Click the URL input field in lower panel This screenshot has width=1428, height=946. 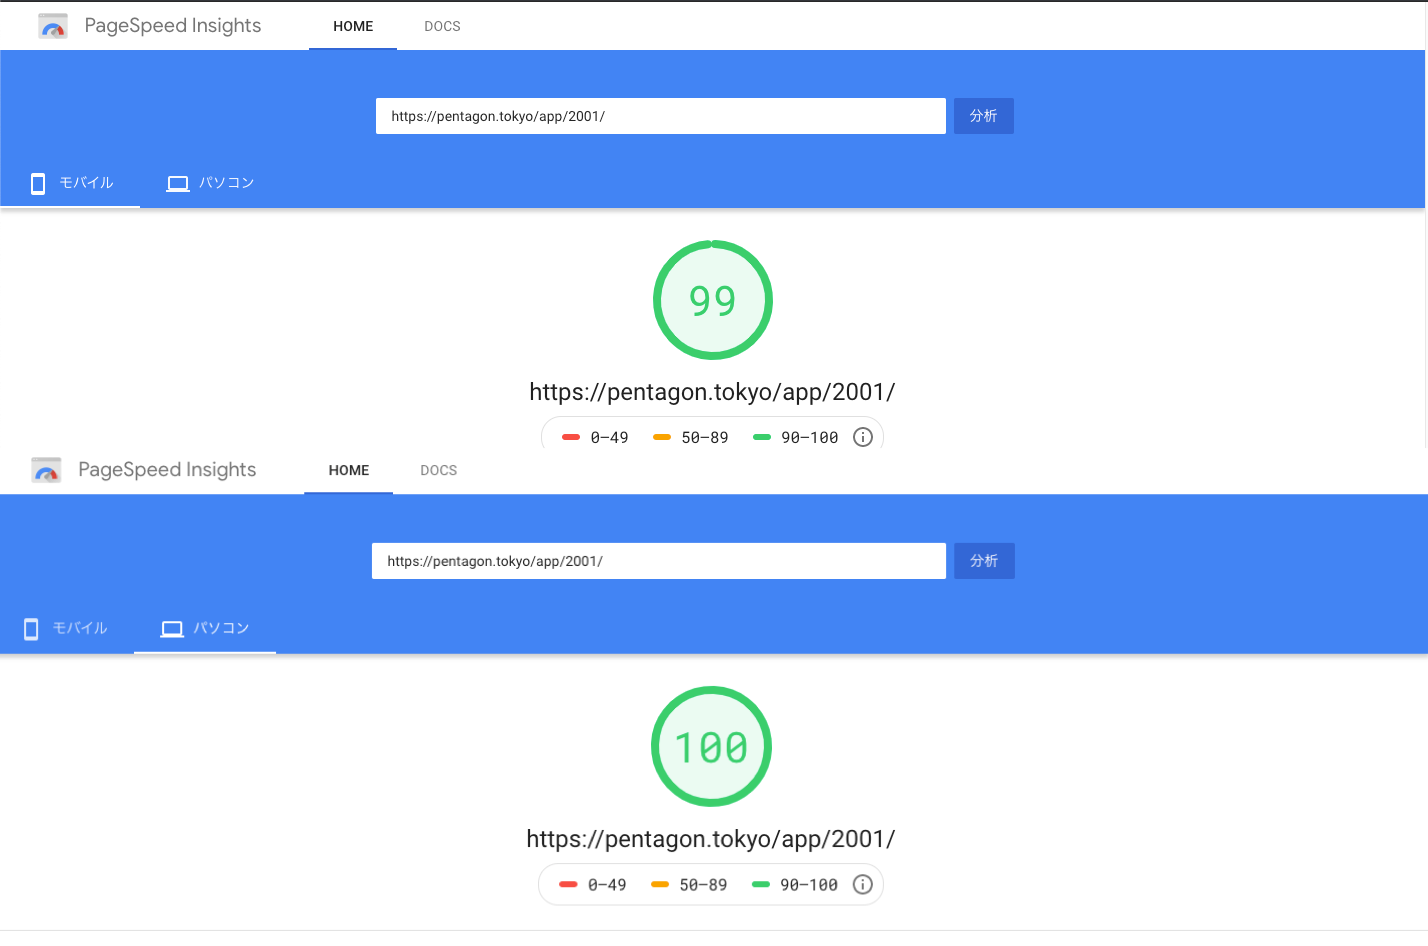tap(659, 561)
